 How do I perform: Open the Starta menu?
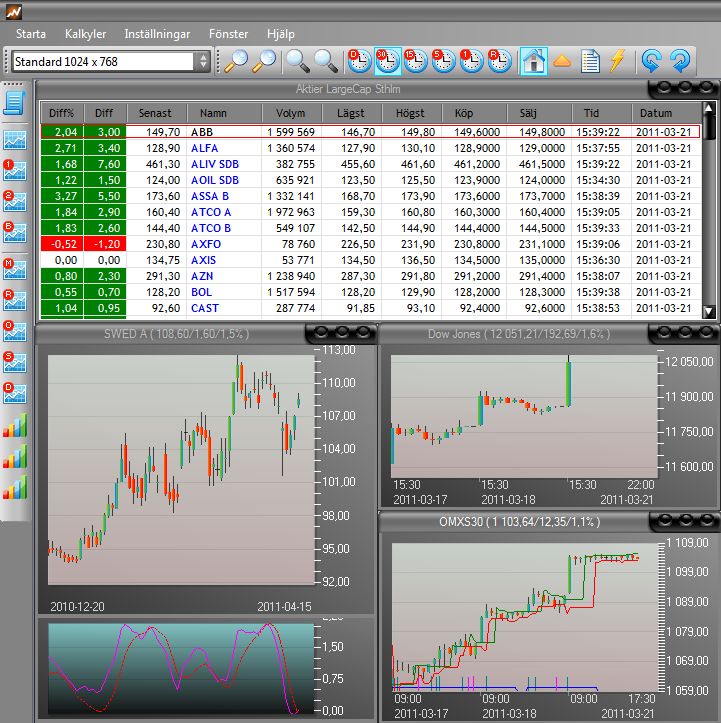coord(31,34)
